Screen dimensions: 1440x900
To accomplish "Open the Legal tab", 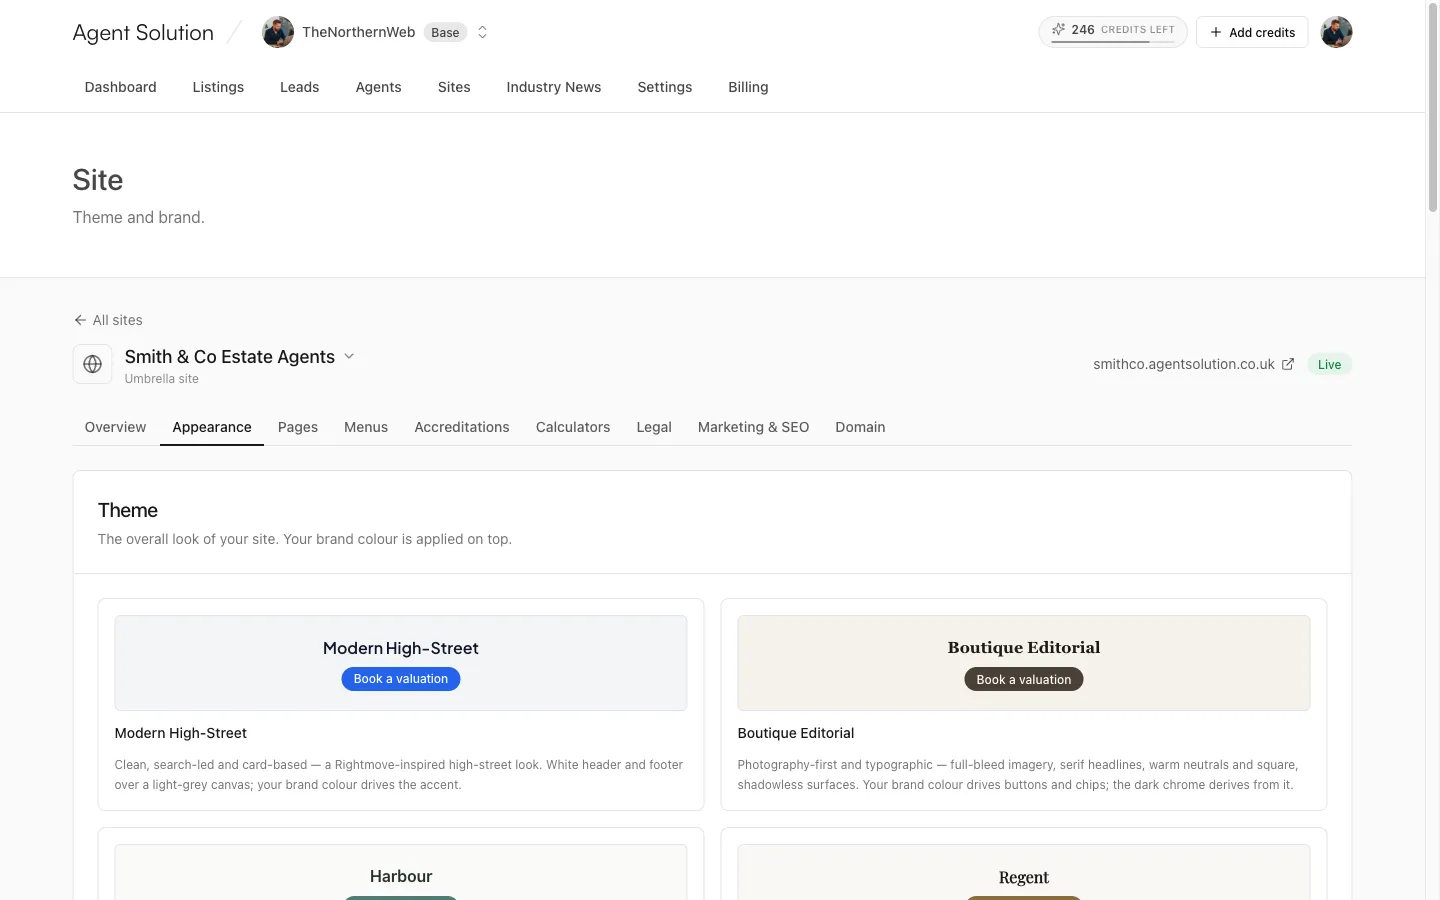I will [654, 427].
